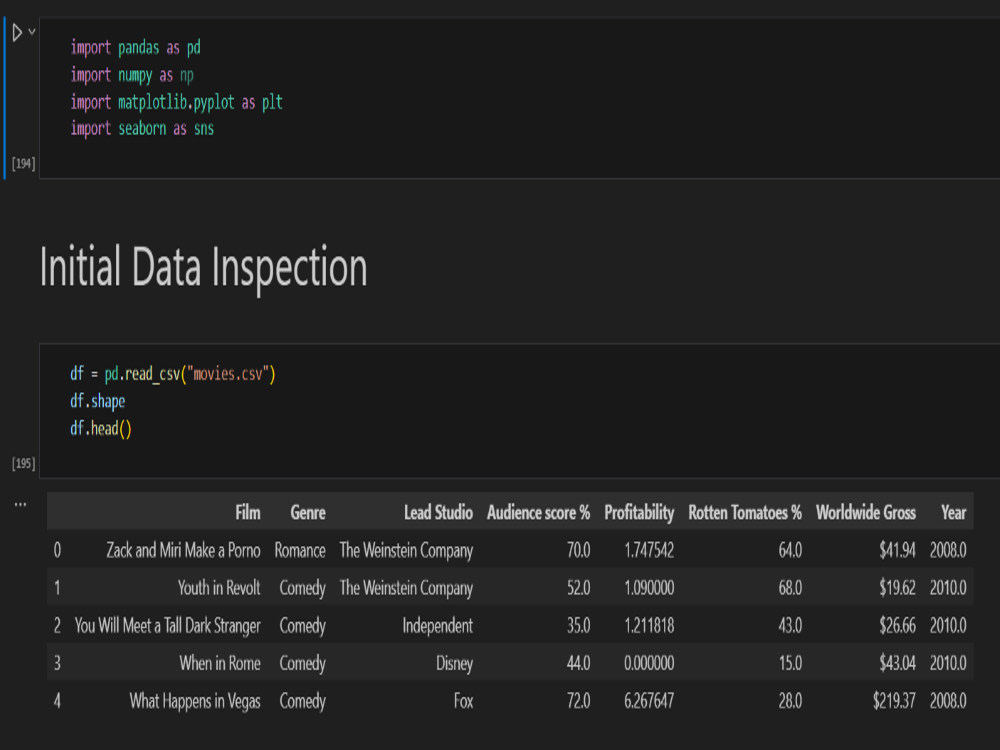Viewport: 1000px width, 750px height.
Task: Click Rotten Tomatoes value 15.0
Action: (x=790, y=663)
